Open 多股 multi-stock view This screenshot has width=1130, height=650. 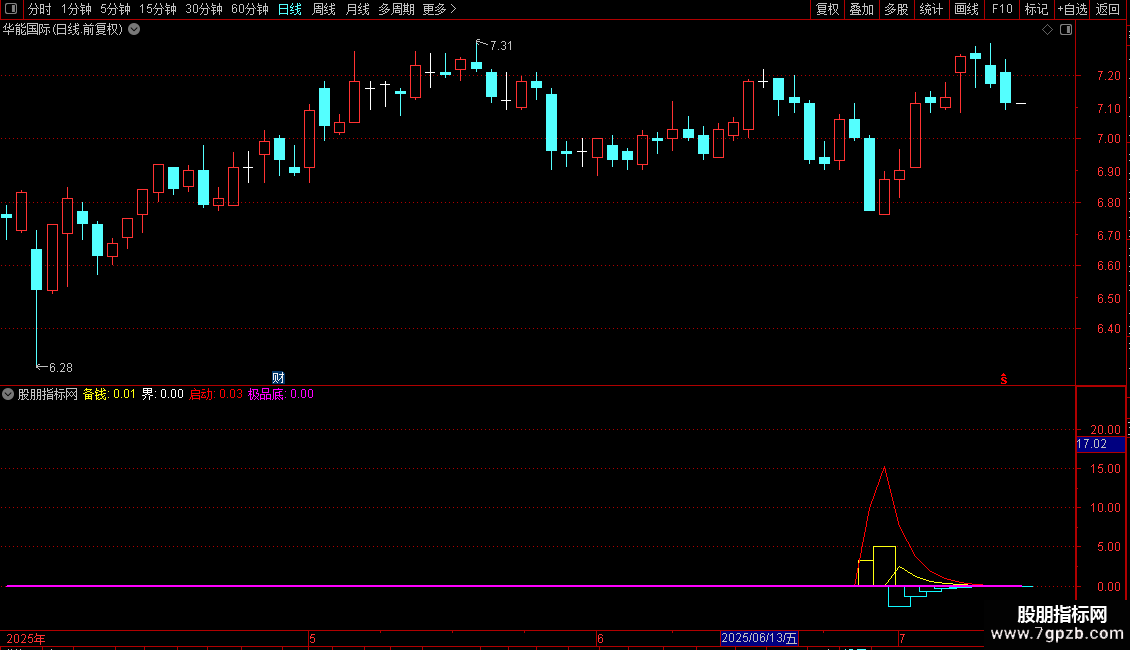(x=896, y=9)
